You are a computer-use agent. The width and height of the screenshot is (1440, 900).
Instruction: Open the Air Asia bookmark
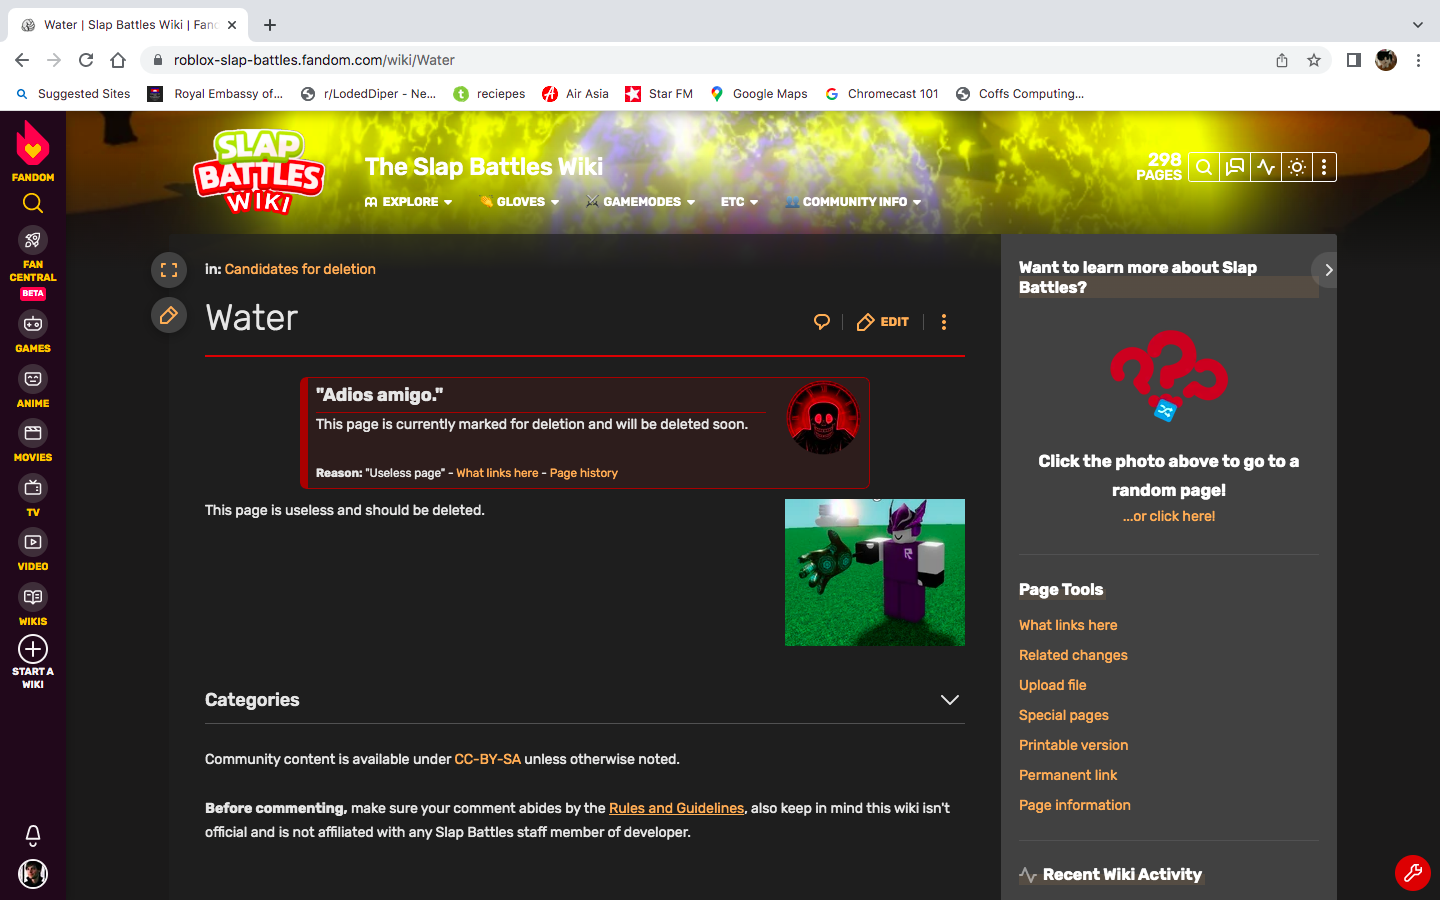pos(575,94)
